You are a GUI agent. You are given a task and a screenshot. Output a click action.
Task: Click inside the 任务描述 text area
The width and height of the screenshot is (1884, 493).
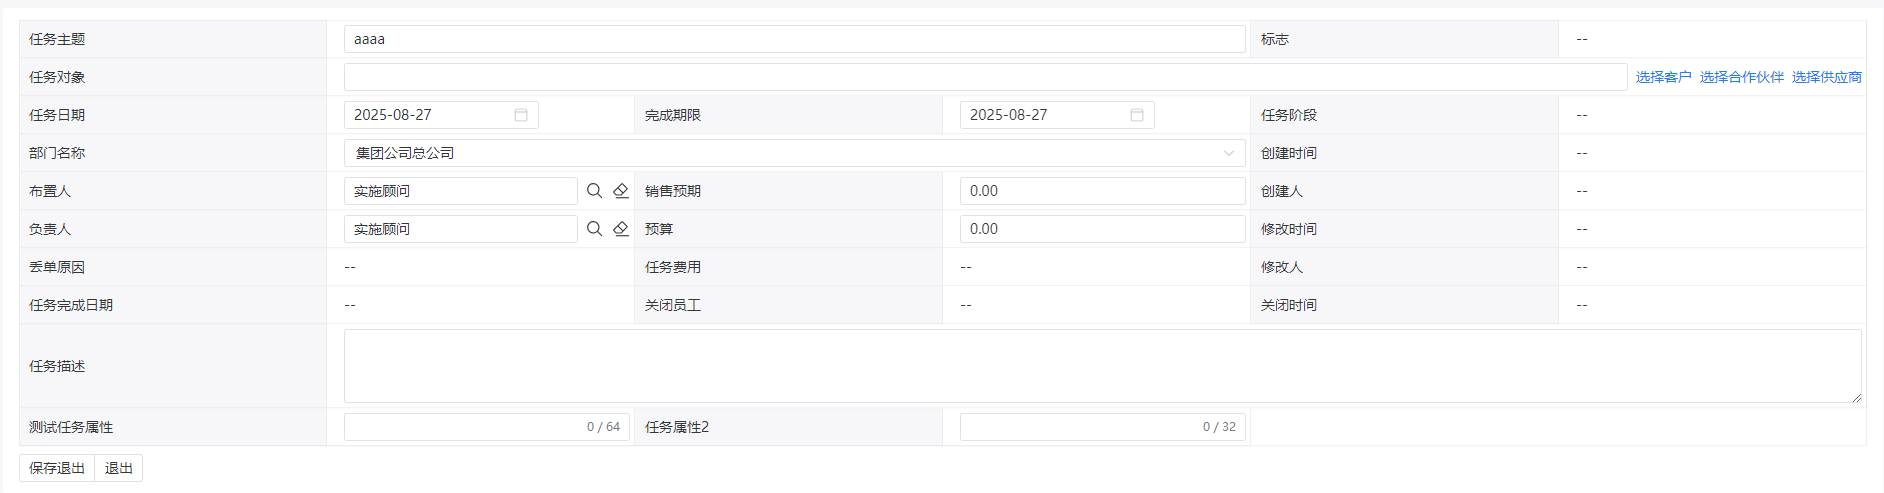coord(1102,366)
